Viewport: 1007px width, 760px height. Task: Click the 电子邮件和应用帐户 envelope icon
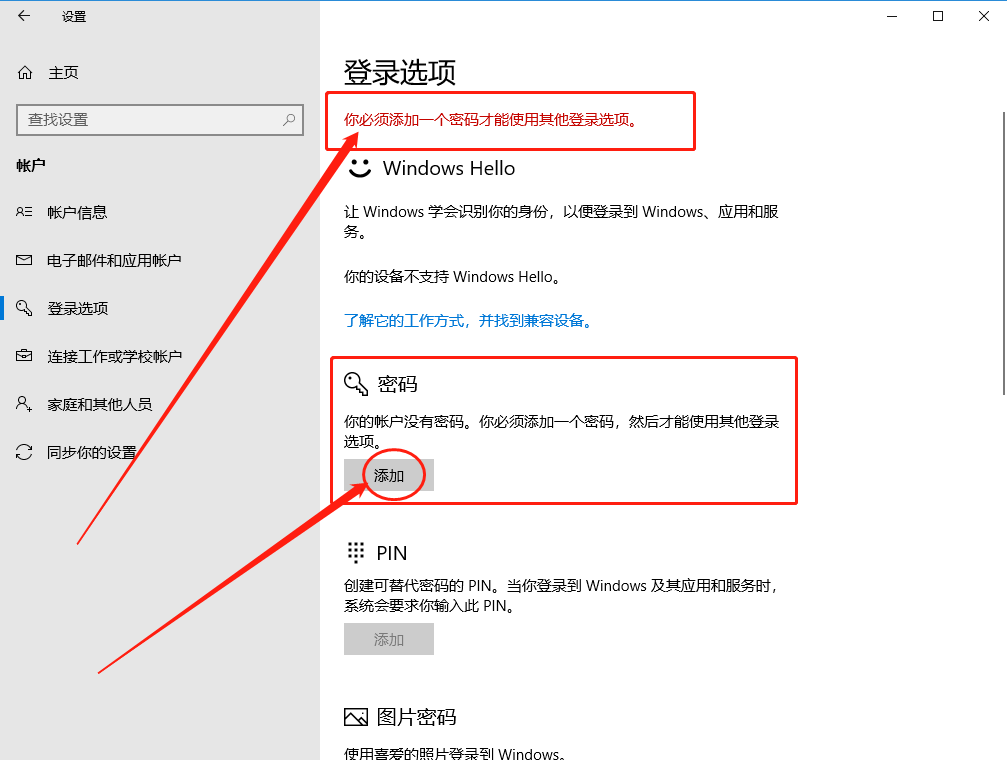24,260
